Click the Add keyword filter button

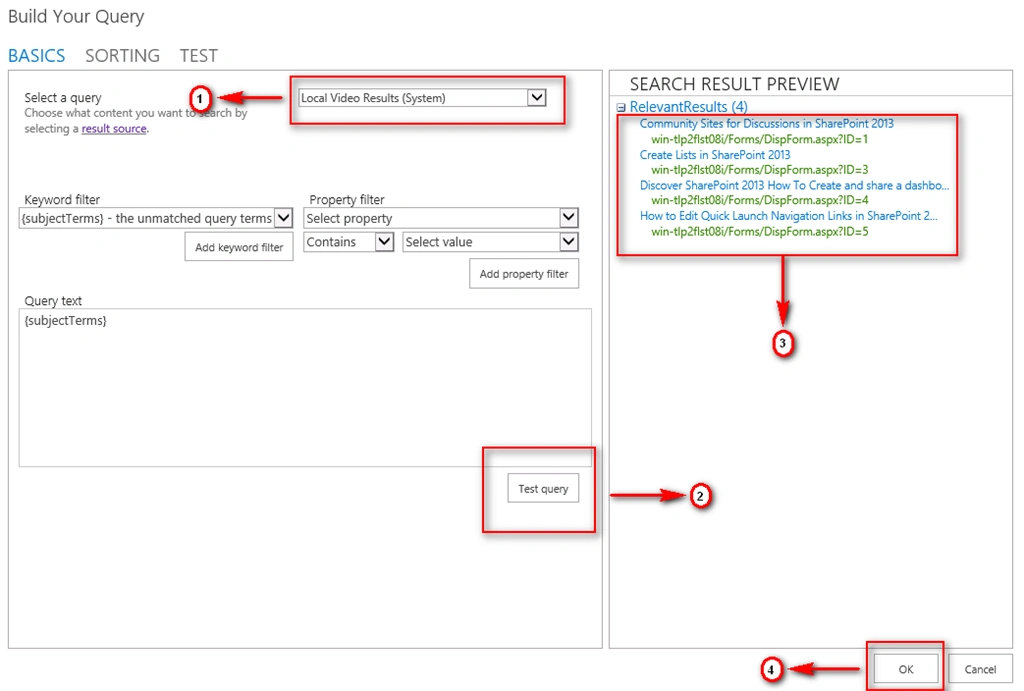239,248
